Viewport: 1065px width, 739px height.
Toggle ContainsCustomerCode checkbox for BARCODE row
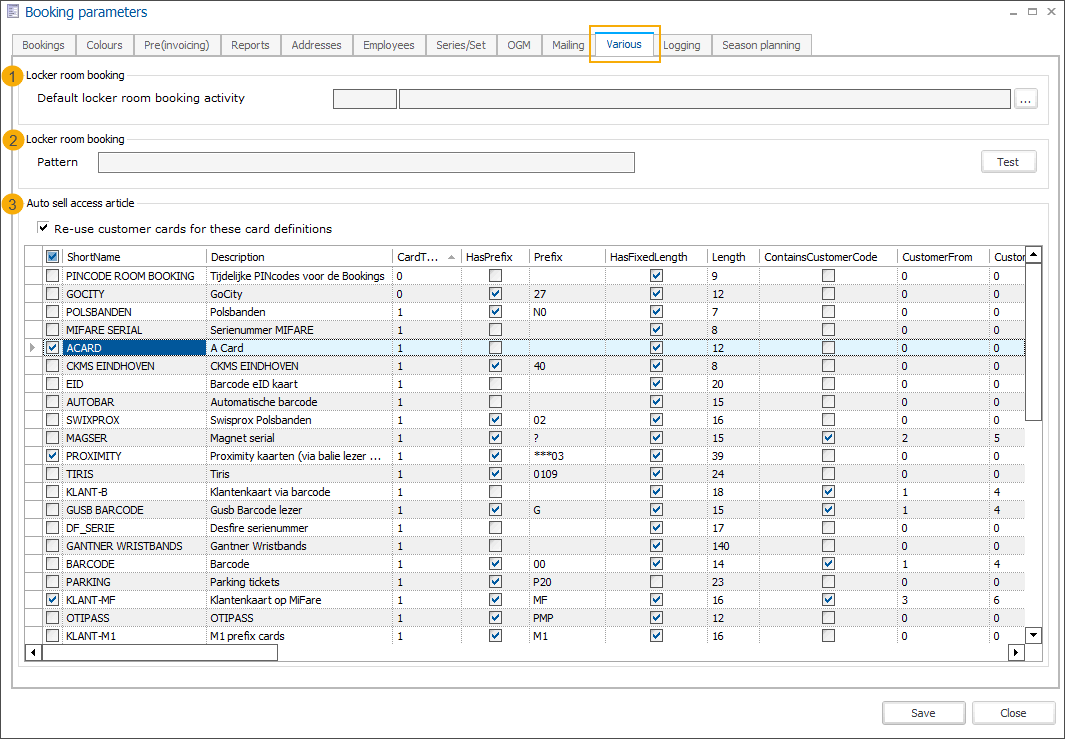tap(828, 564)
